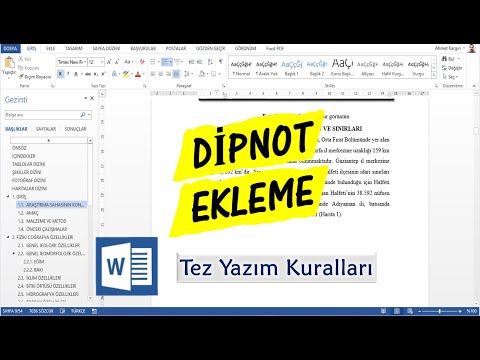This screenshot has width=480, height=360.
Task: Click the borders icon
Action: point(214,74)
